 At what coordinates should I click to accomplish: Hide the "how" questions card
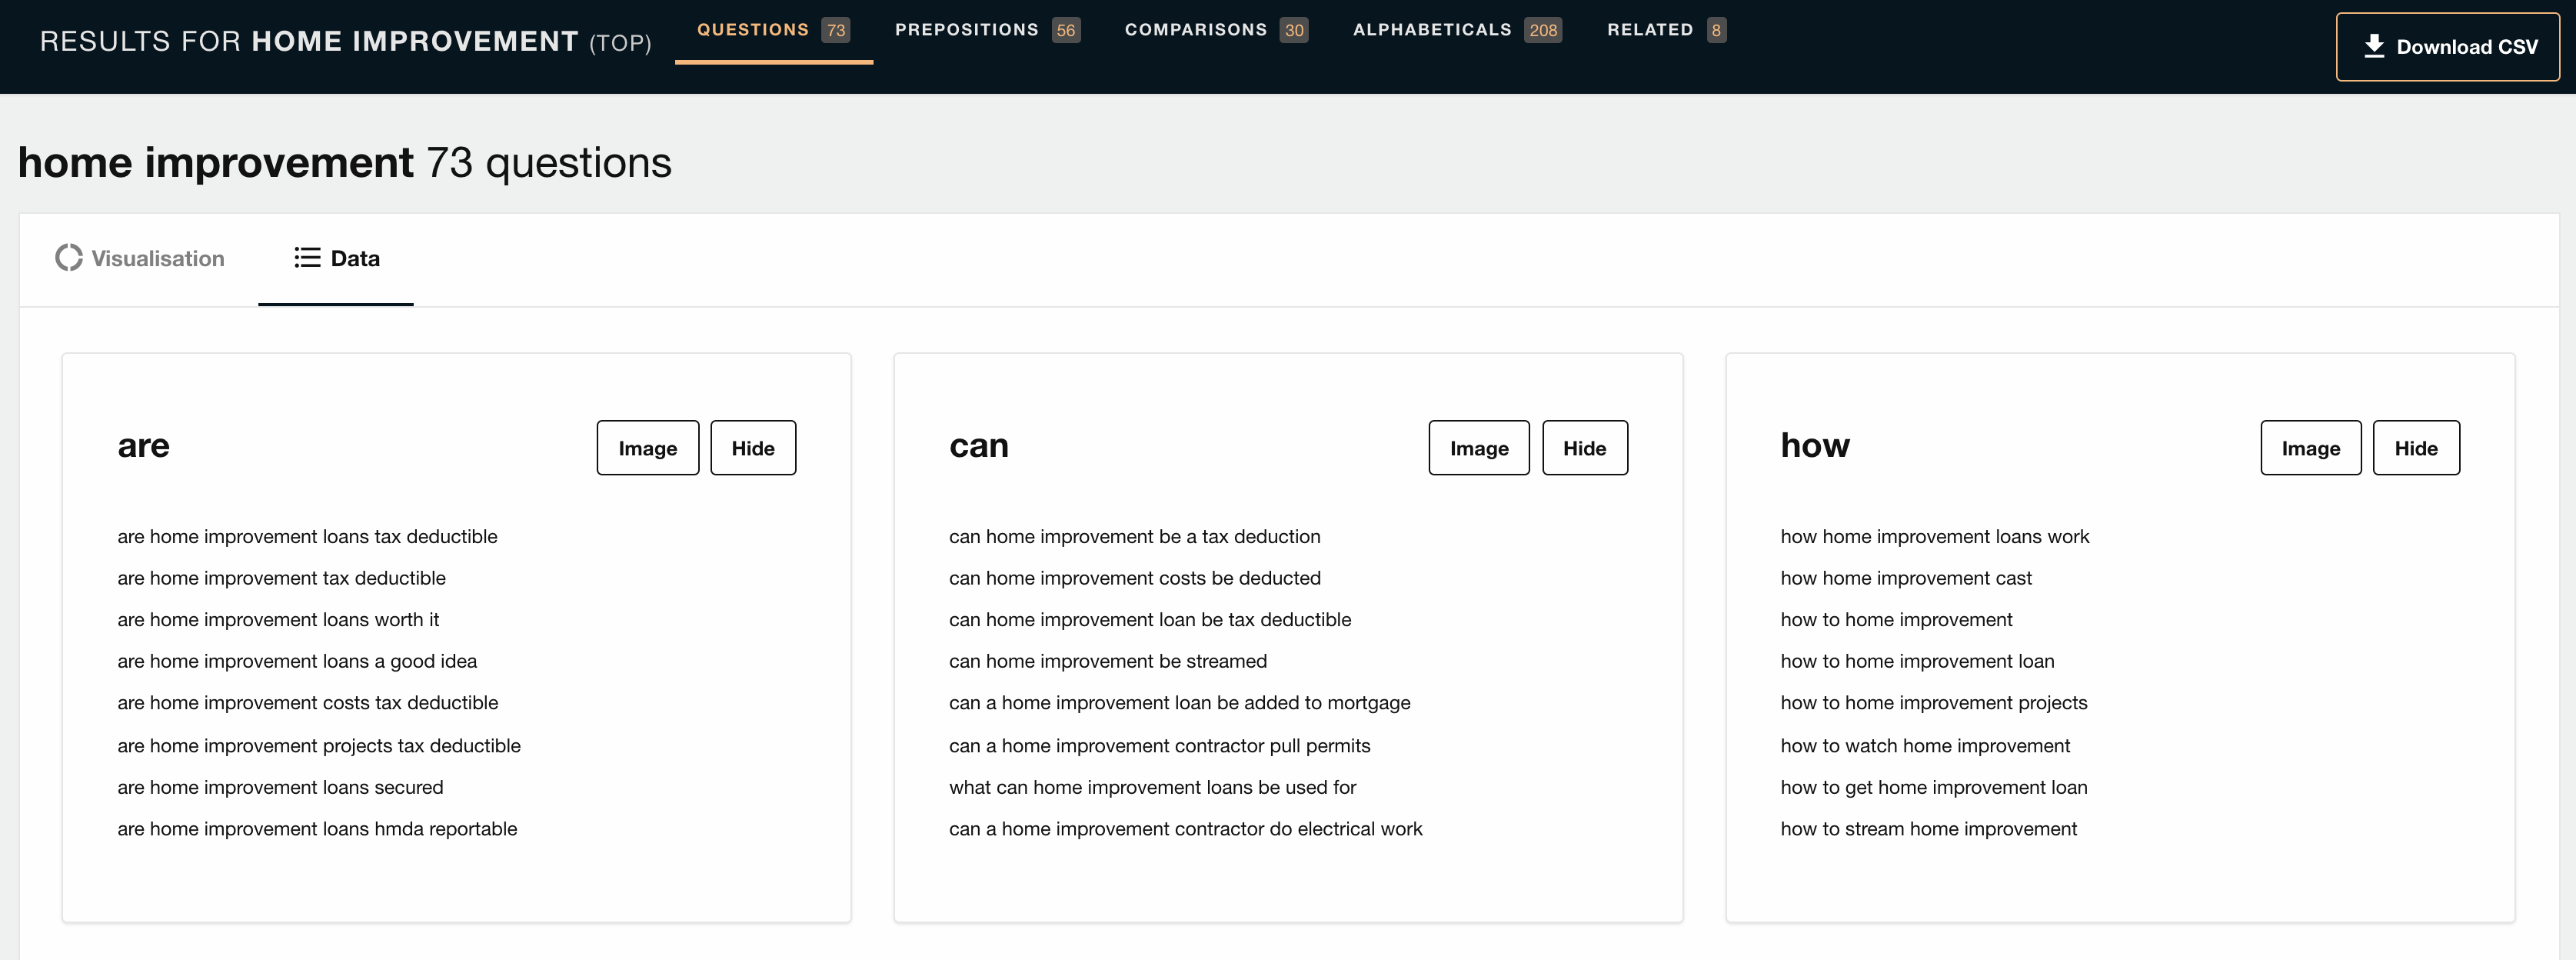pos(2416,448)
